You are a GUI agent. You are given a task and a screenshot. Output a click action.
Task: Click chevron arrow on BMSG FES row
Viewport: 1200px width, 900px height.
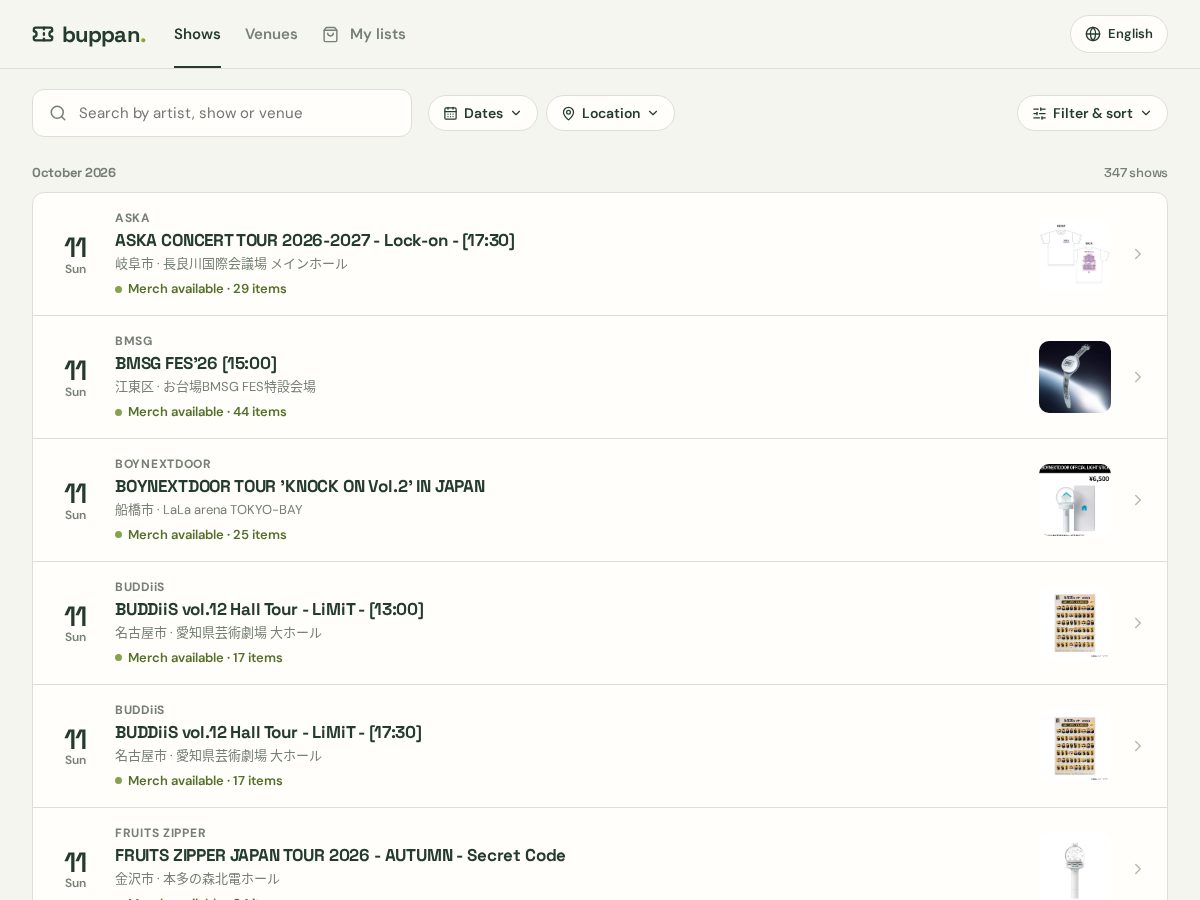point(1137,377)
